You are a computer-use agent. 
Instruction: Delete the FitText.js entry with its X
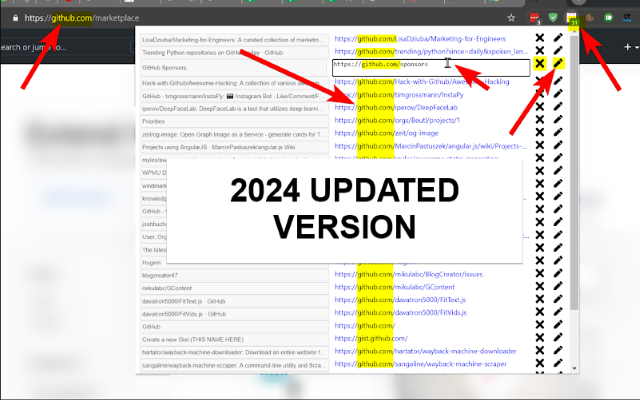[x=540, y=299]
